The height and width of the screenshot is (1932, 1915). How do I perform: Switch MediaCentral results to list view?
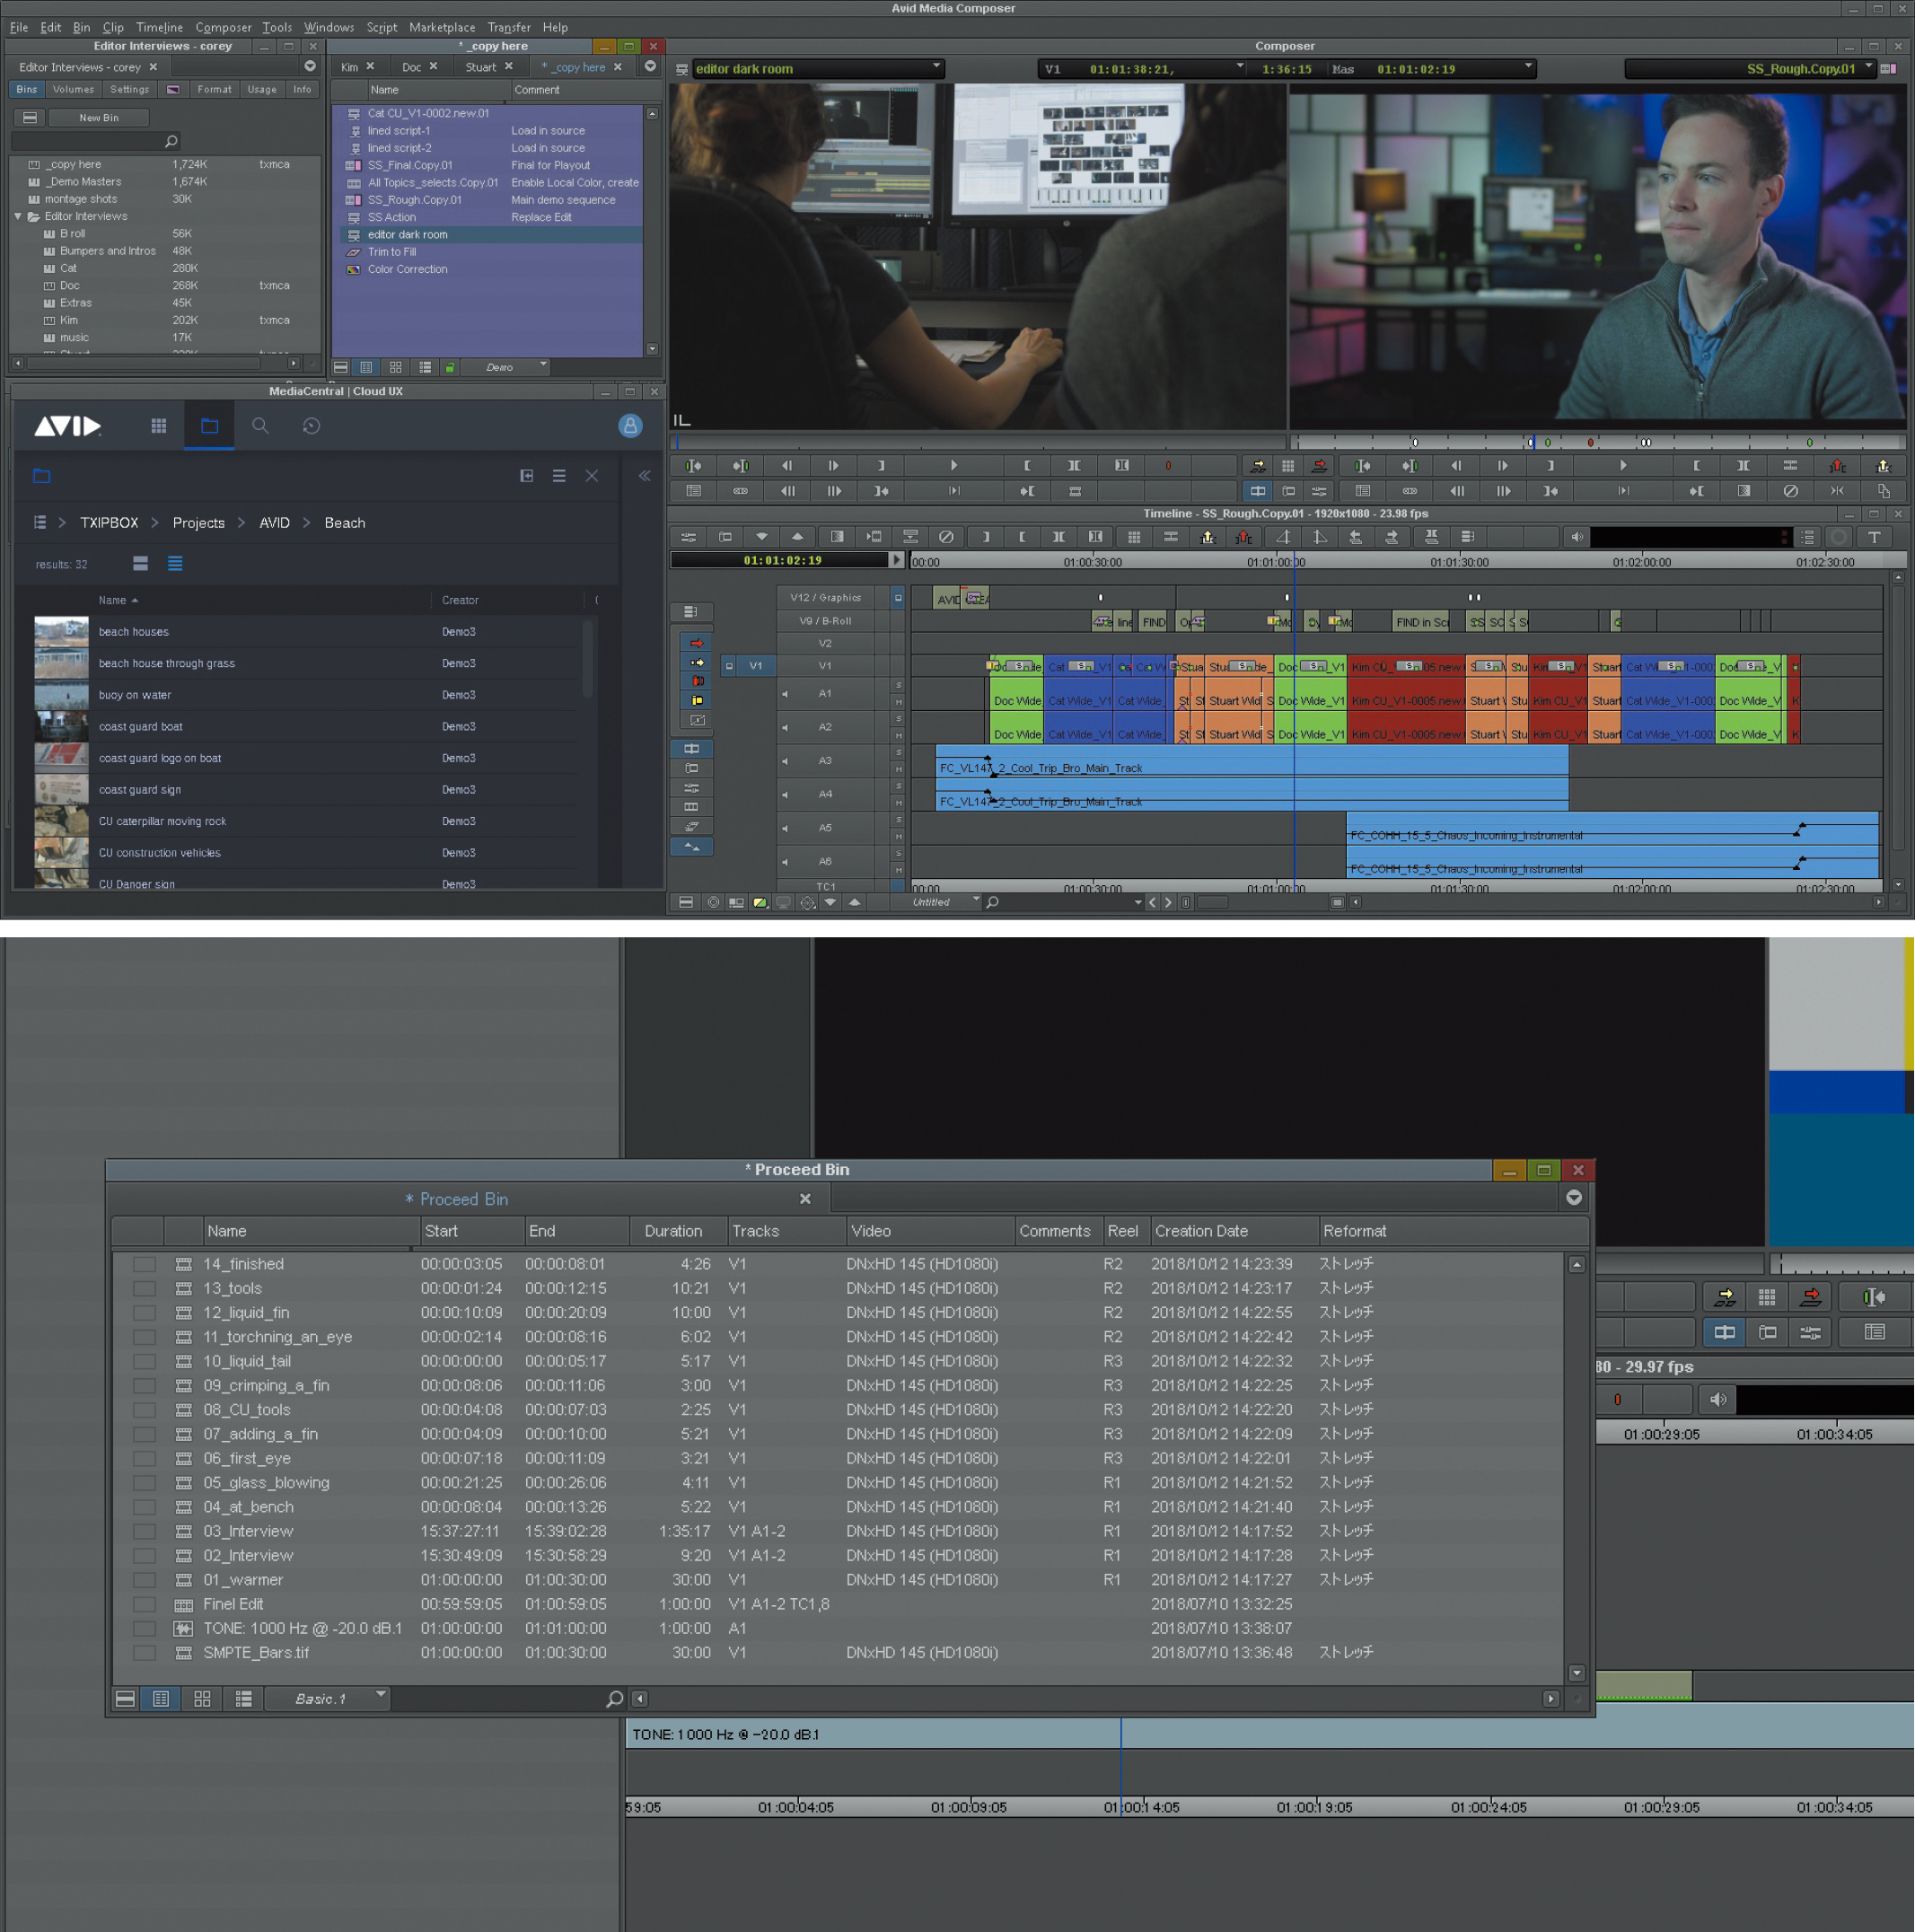[x=175, y=564]
